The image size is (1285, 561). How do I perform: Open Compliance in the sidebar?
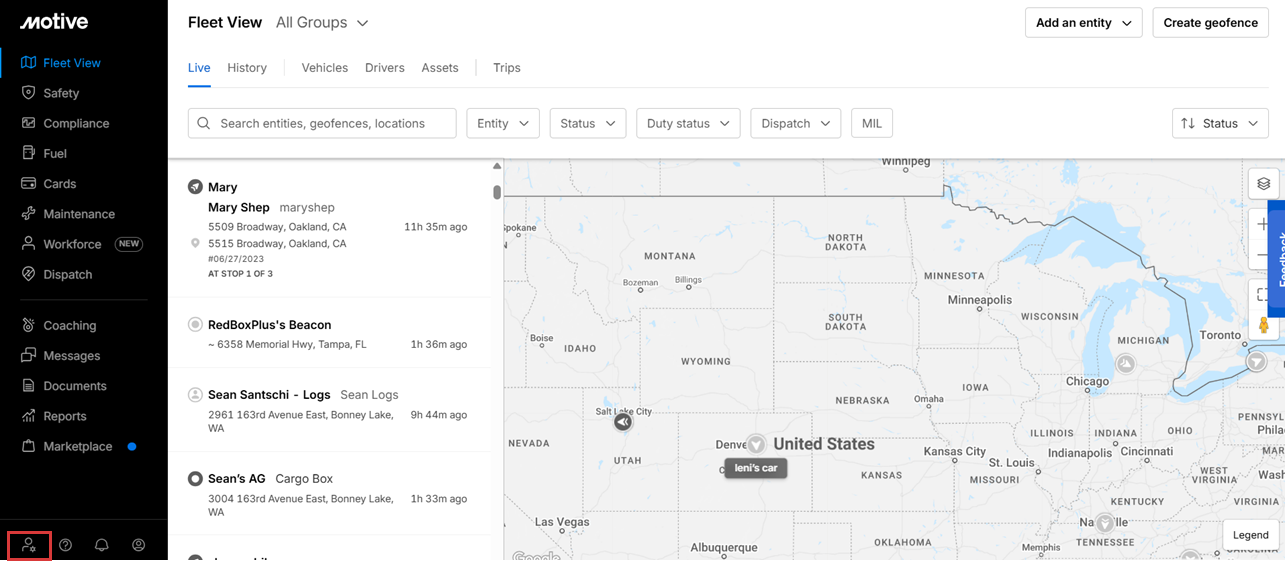(x=76, y=123)
